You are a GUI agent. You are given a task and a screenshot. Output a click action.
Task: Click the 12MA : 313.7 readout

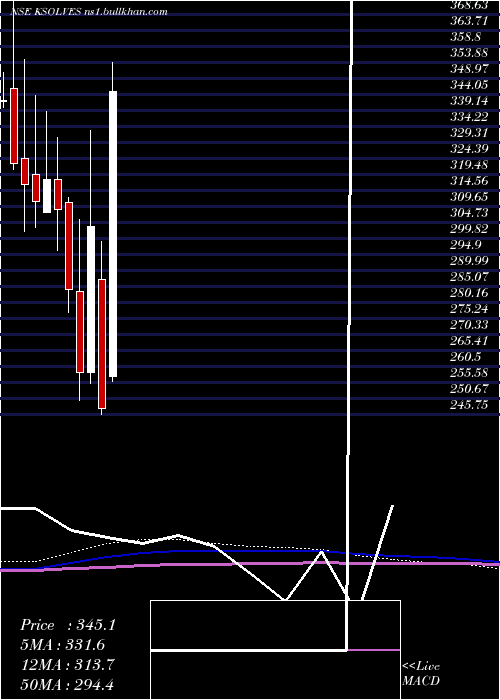tap(67, 665)
